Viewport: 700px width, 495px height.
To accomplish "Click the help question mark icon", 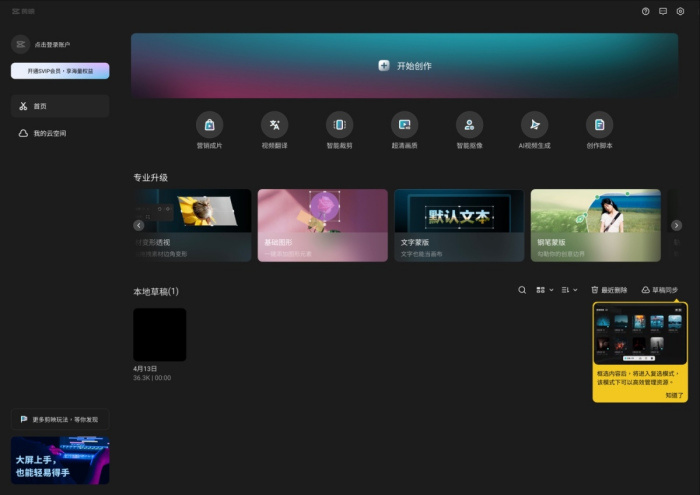I will (x=646, y=12).
